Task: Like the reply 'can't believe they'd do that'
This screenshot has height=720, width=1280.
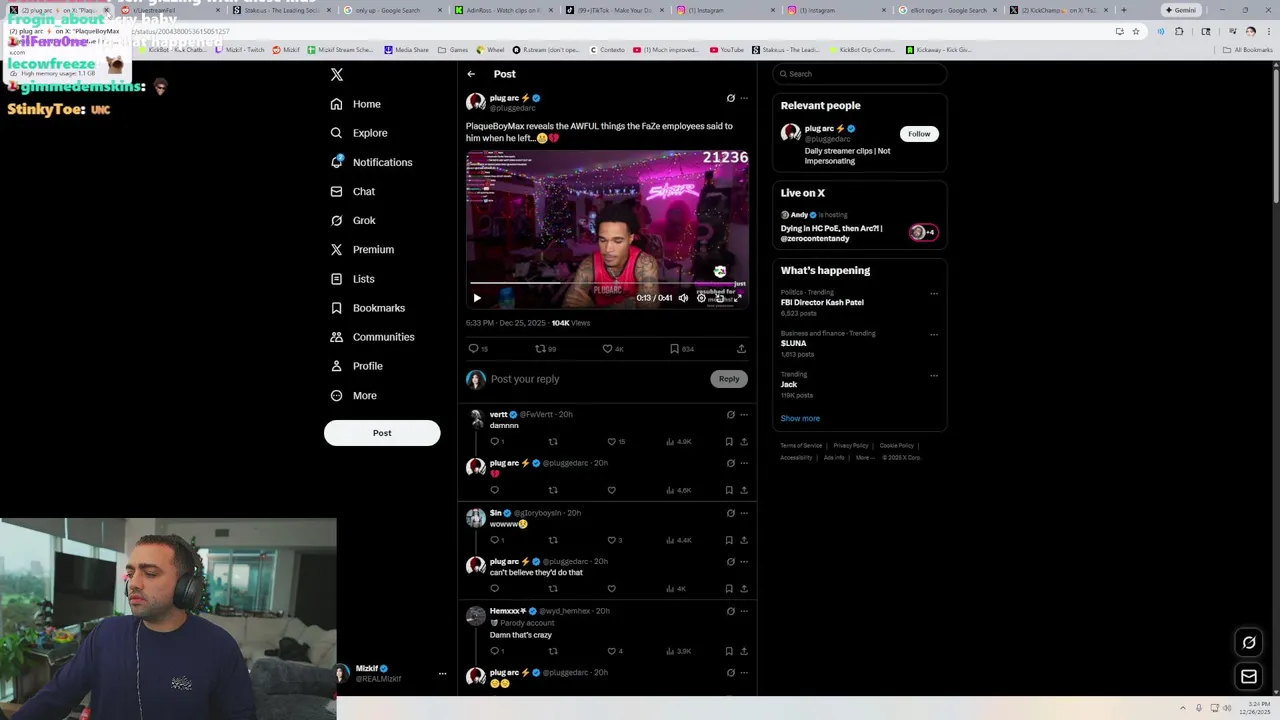Action: click(x=612, y=589)
